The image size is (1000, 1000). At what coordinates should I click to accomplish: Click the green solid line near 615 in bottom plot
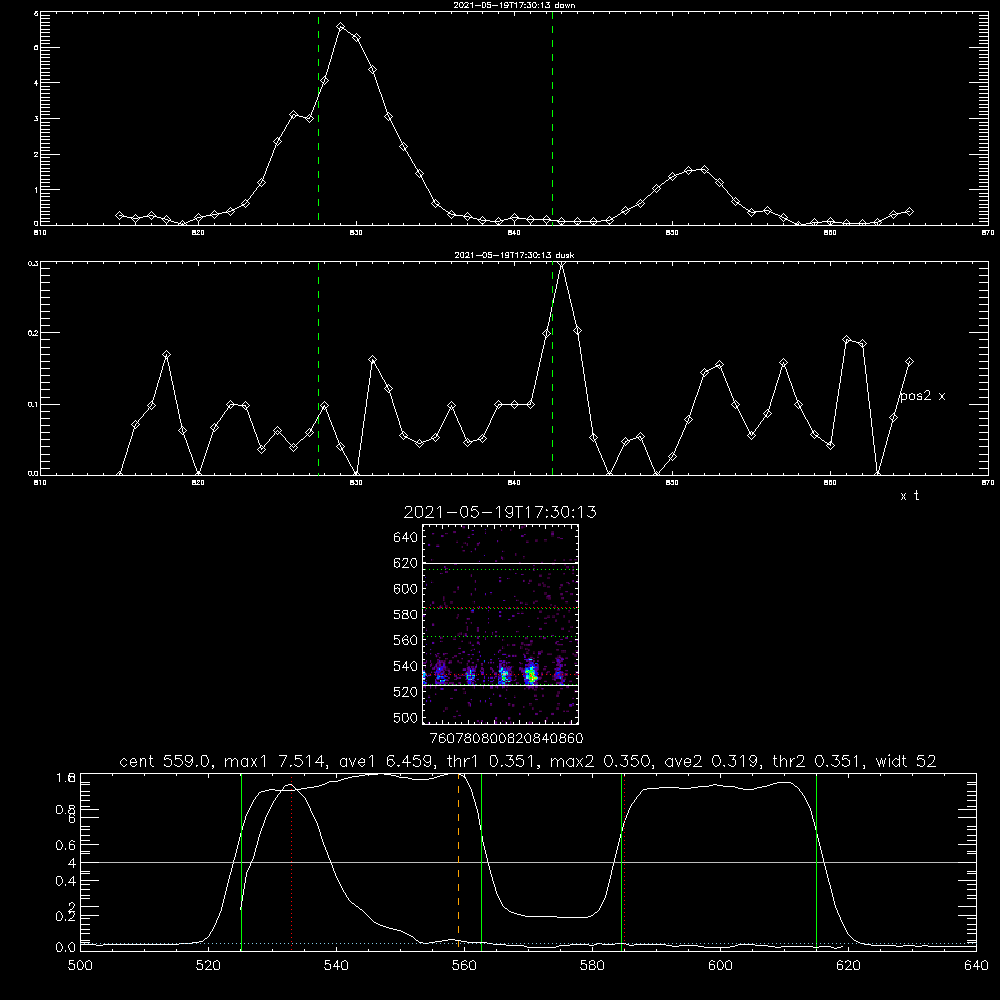[x=816, y=861]
